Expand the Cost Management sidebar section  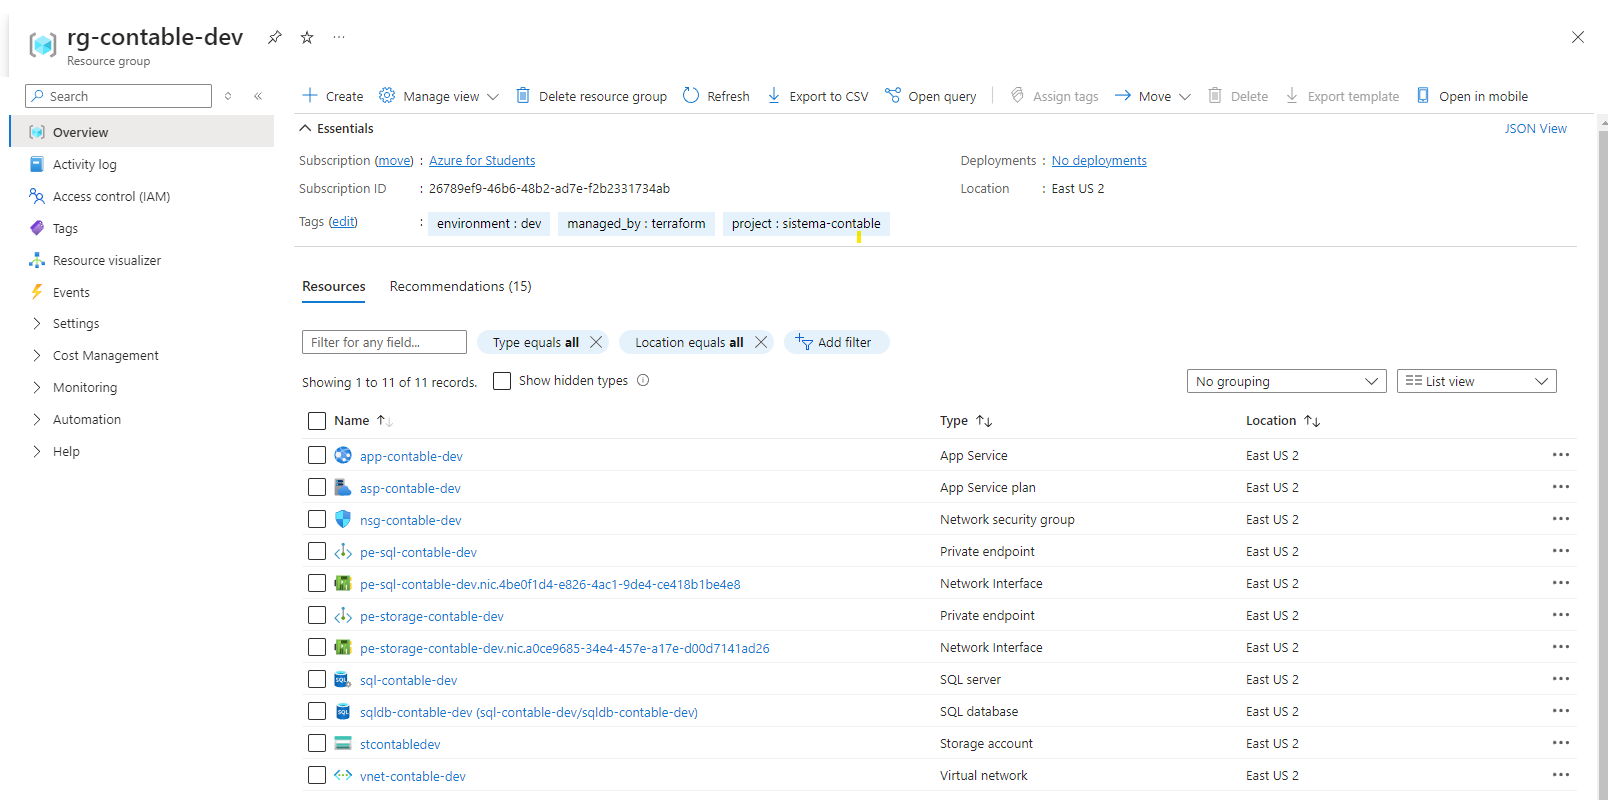[105, 355]
